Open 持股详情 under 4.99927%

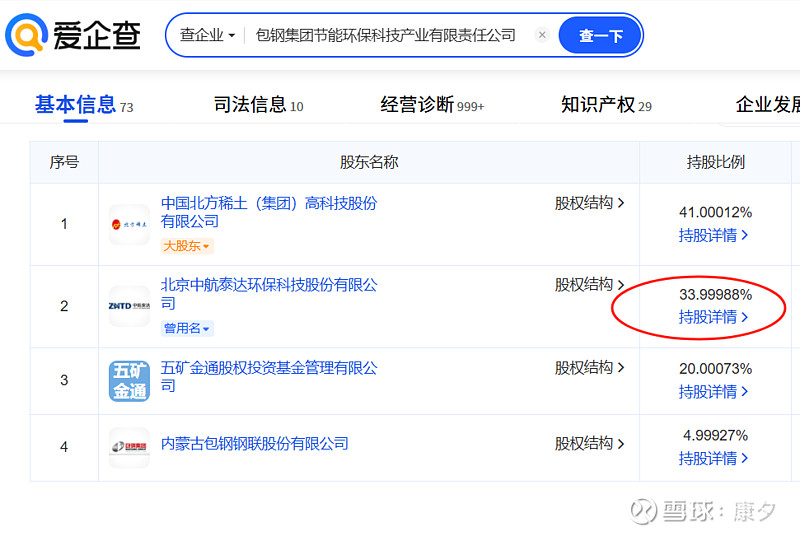[x=713, y=458]
